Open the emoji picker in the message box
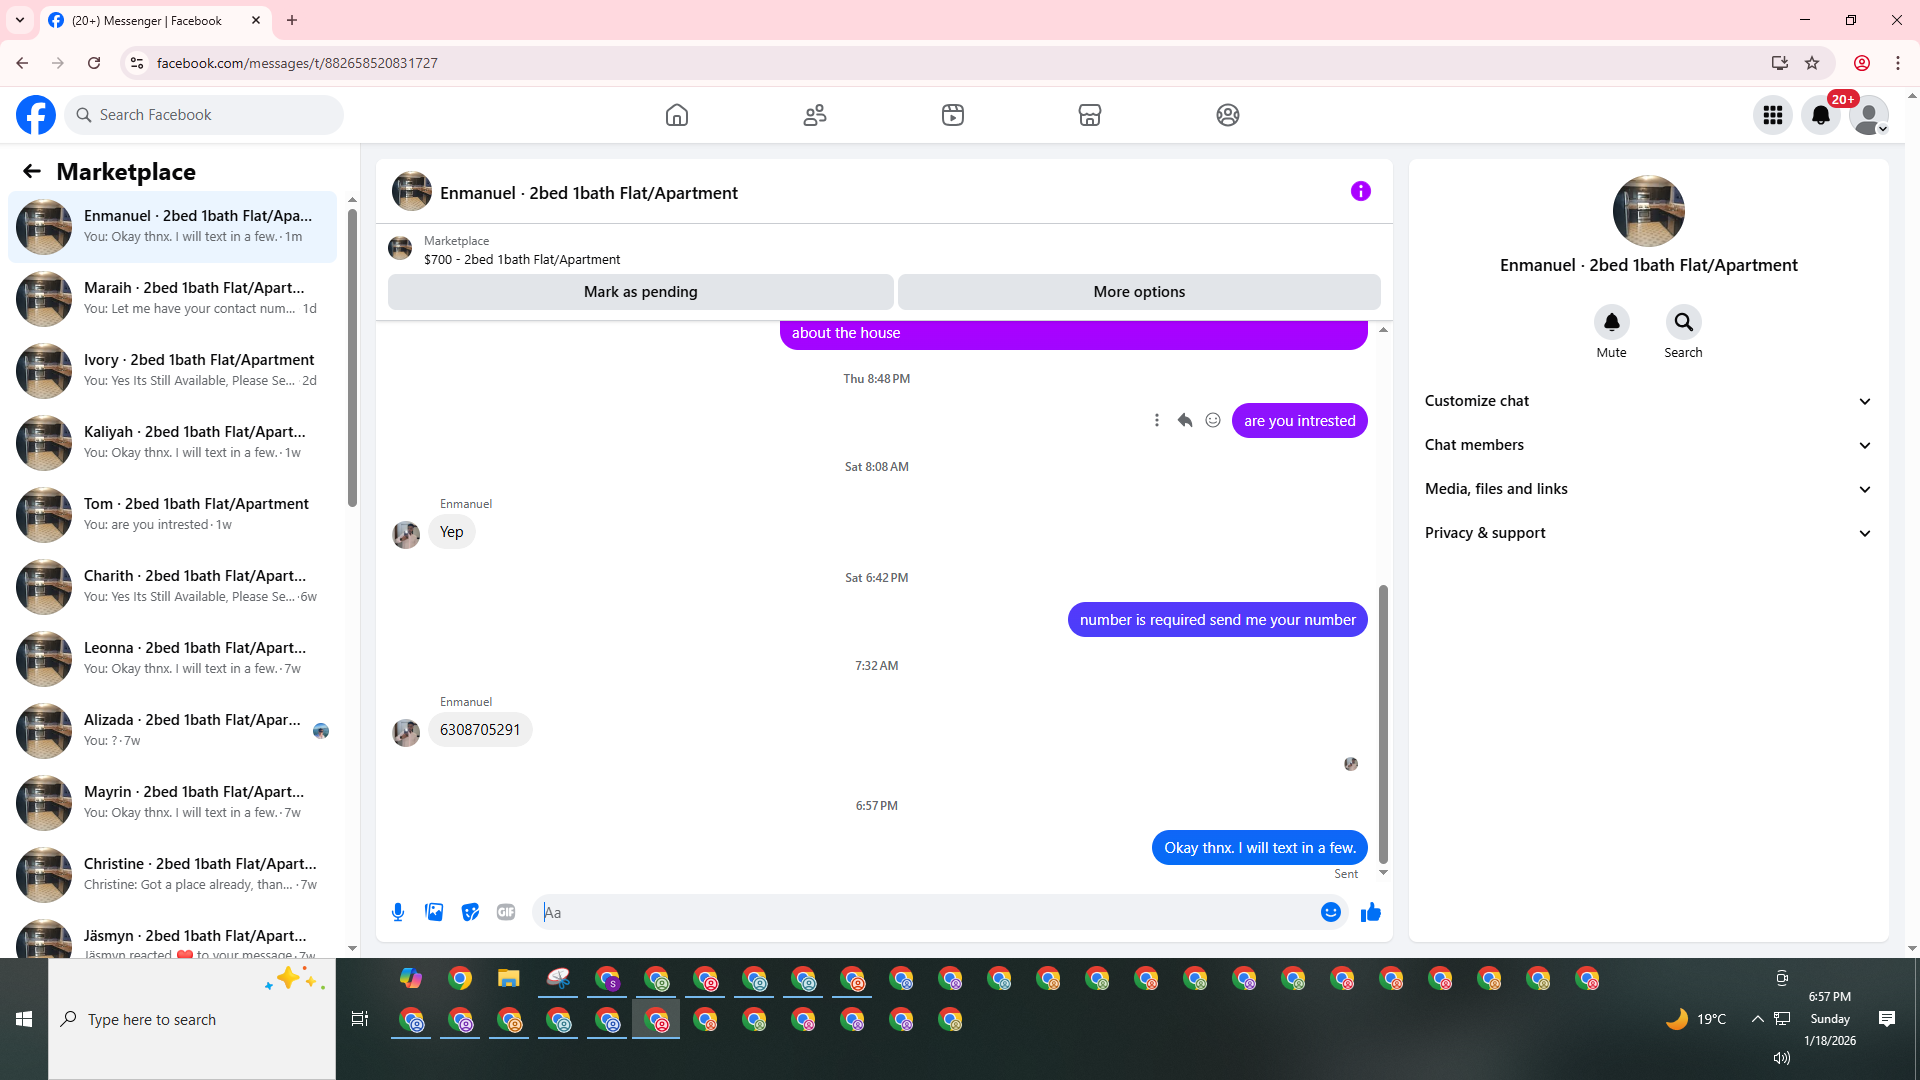Viewport: 1920px width, 1080px height. click(1330, 912)
